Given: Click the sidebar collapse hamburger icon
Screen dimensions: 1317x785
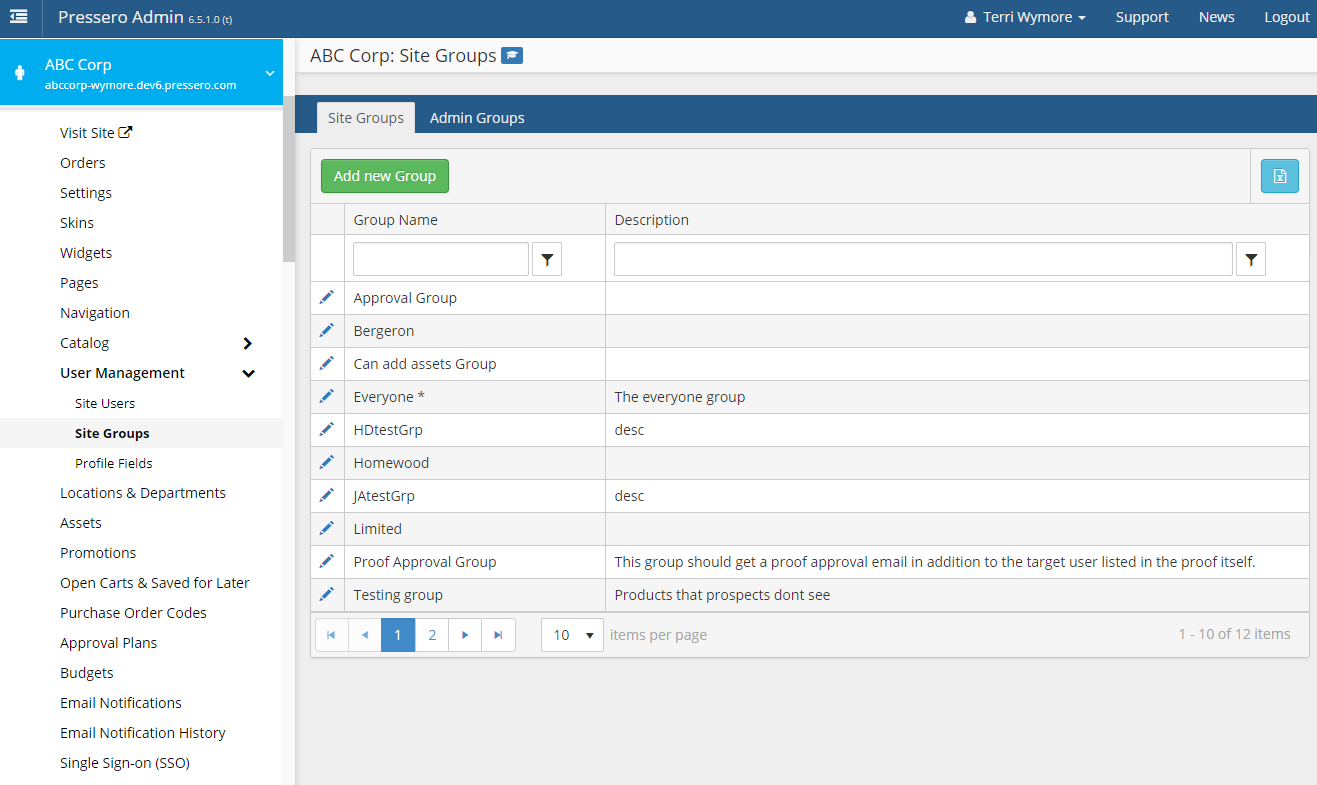Looking at the screenshot, I should [x=19, y=17].
